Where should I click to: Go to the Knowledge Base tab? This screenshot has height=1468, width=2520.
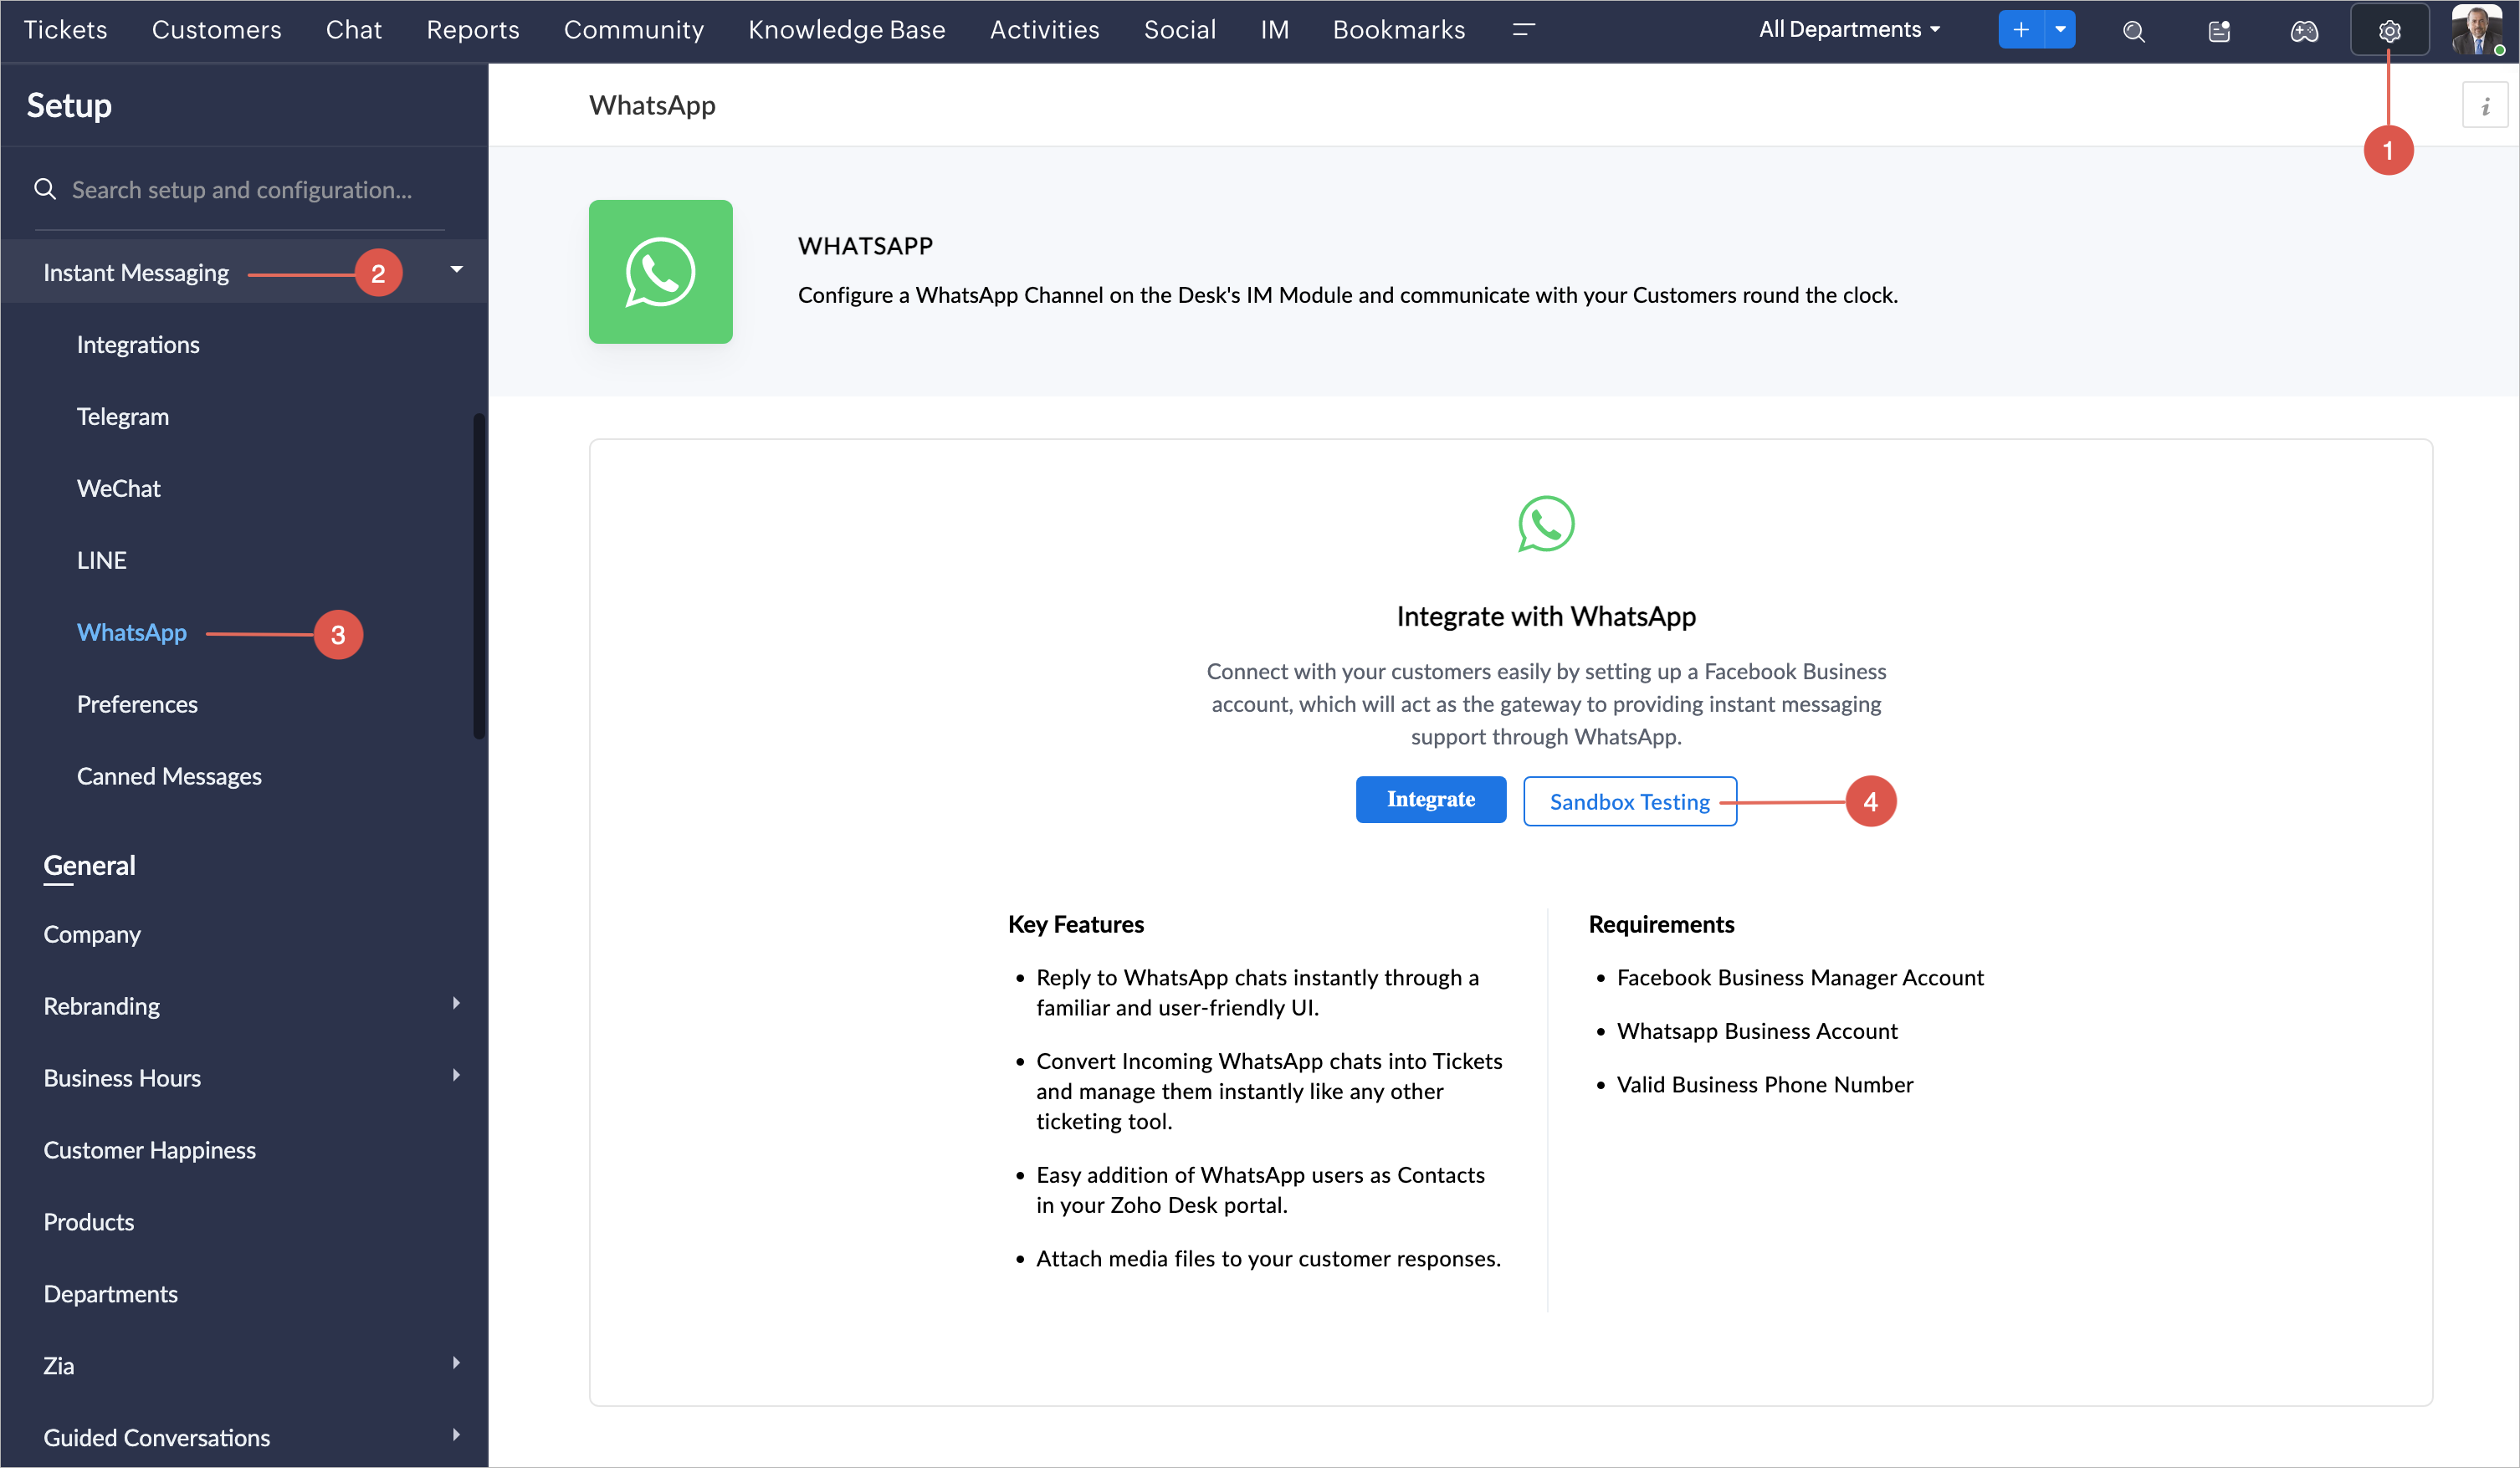pyautogui.click(x=846, y=30)
